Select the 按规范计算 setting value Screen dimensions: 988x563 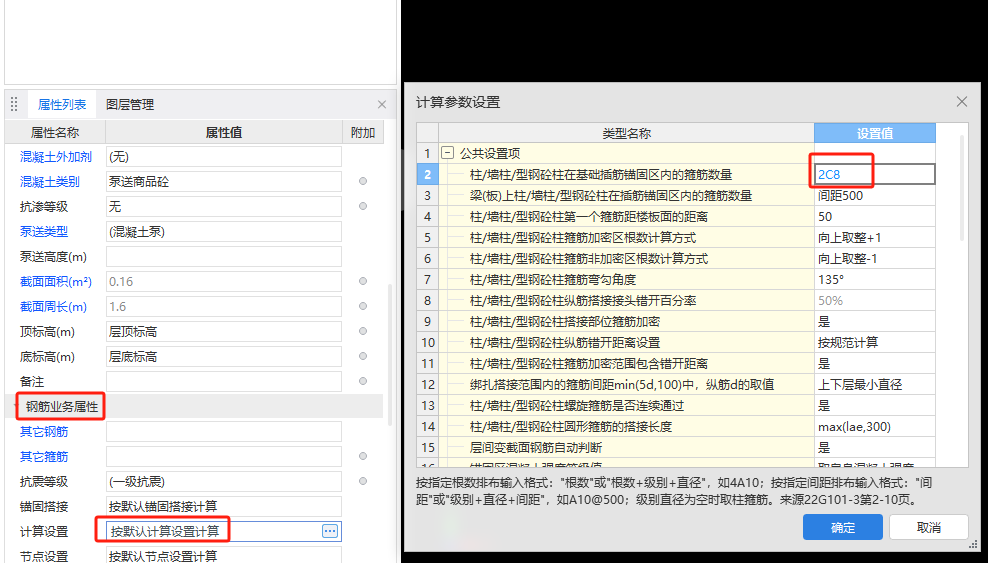[875, 343]
